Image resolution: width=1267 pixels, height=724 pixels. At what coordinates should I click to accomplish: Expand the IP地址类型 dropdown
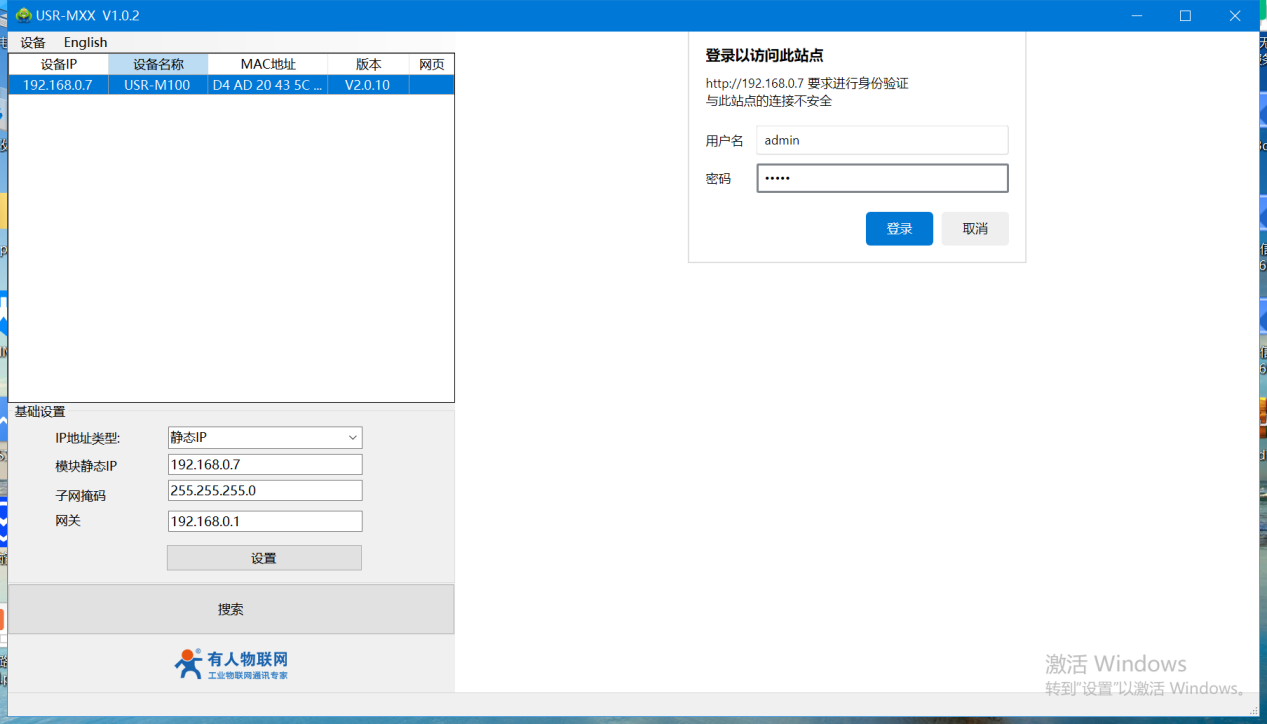tap(264, 438)
